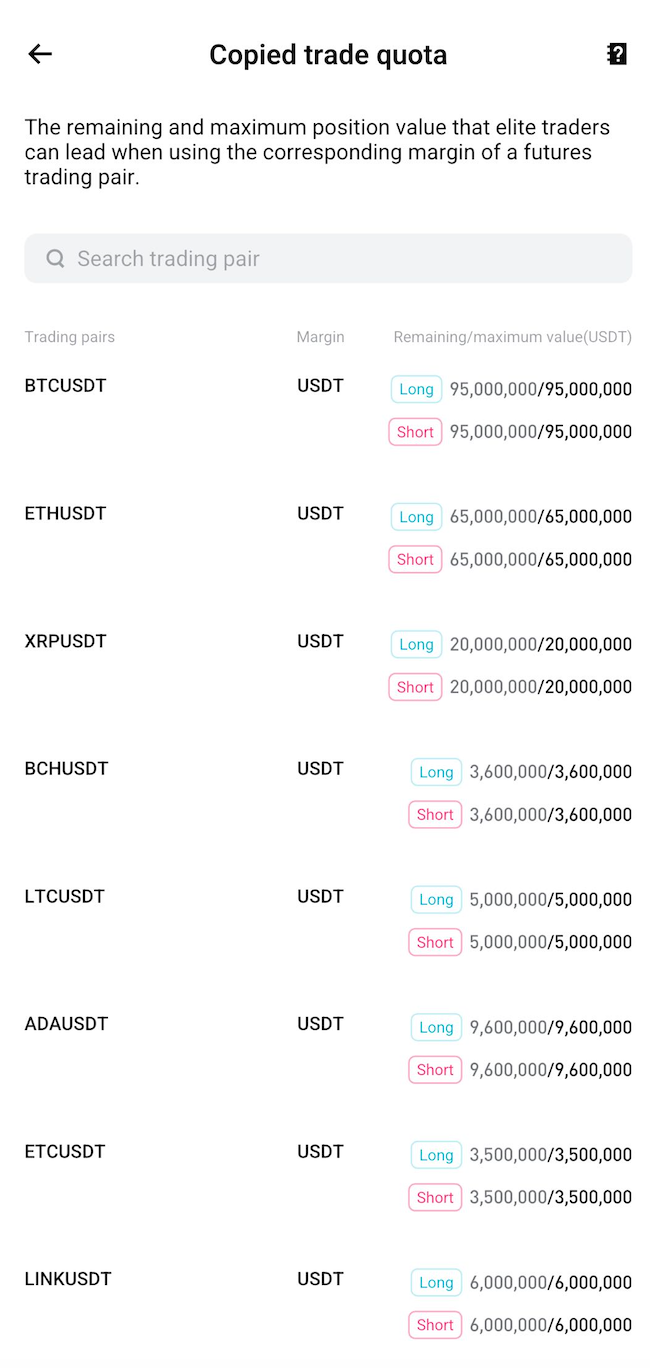
Task: Tap the back arrow icon
Action: pos(40,54)
